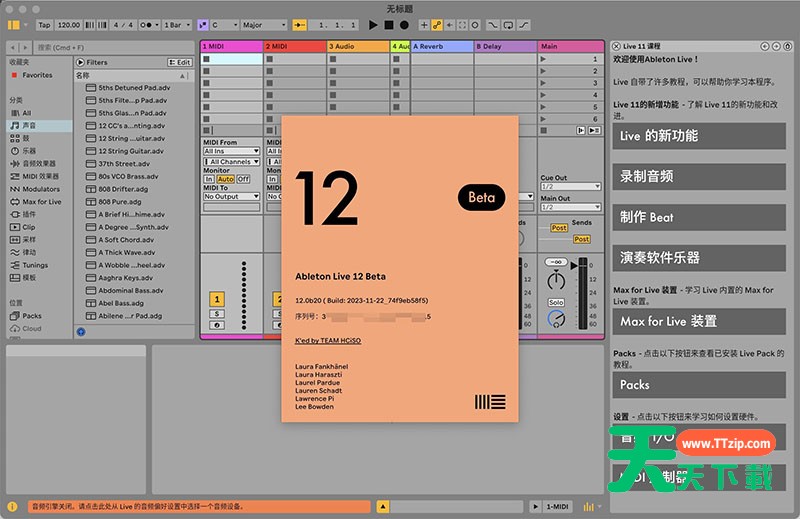Select the B Delay return track header
Viewport: 800px width, 519px height.
506,46
